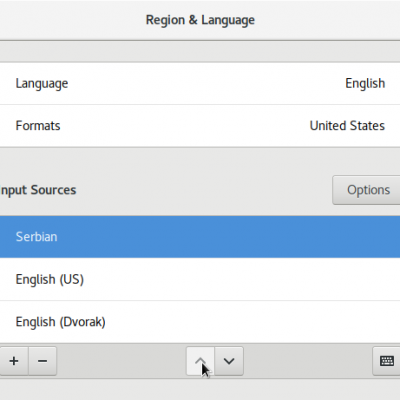Select the English (Dvorak) input source

point(200,322)
